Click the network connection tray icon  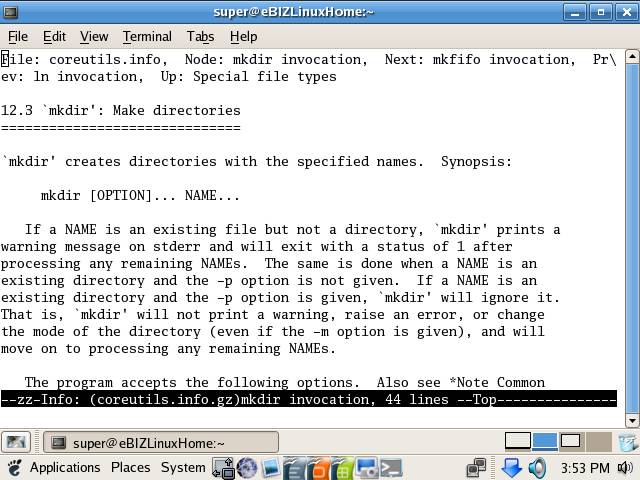click(x=476, y=468)
